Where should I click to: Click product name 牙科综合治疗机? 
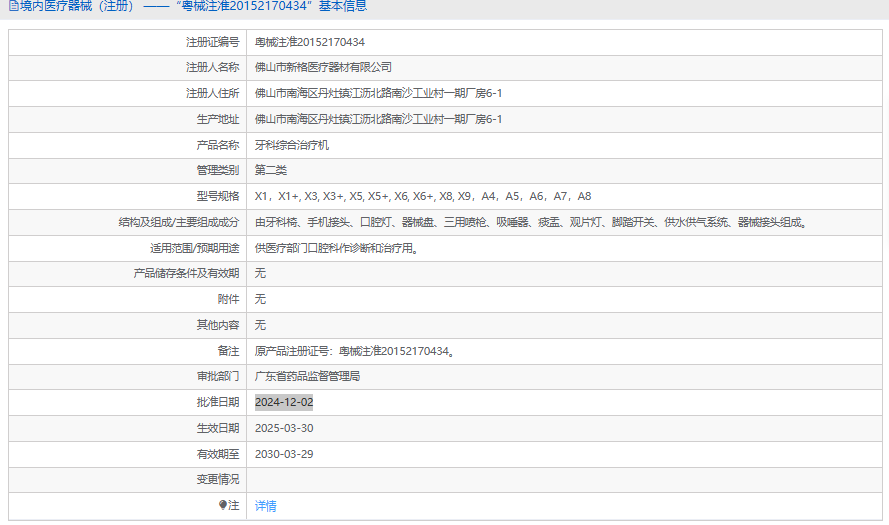[x=291, y=145]
